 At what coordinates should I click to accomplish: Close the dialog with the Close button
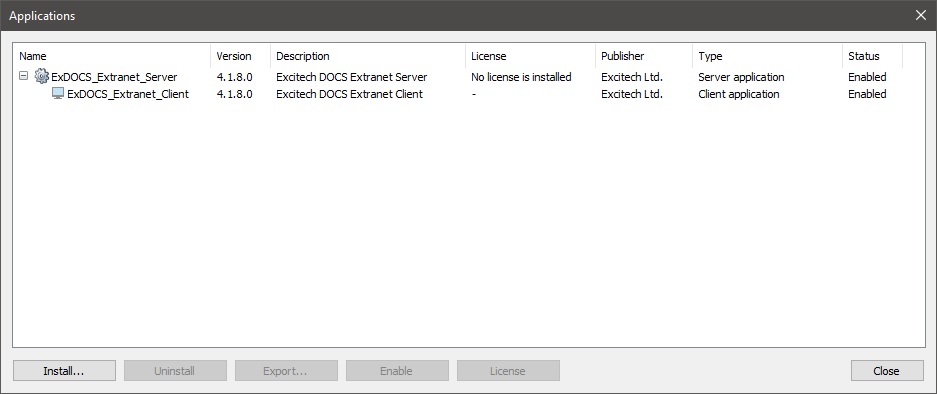pyautogui.click(x=887, y=371)
